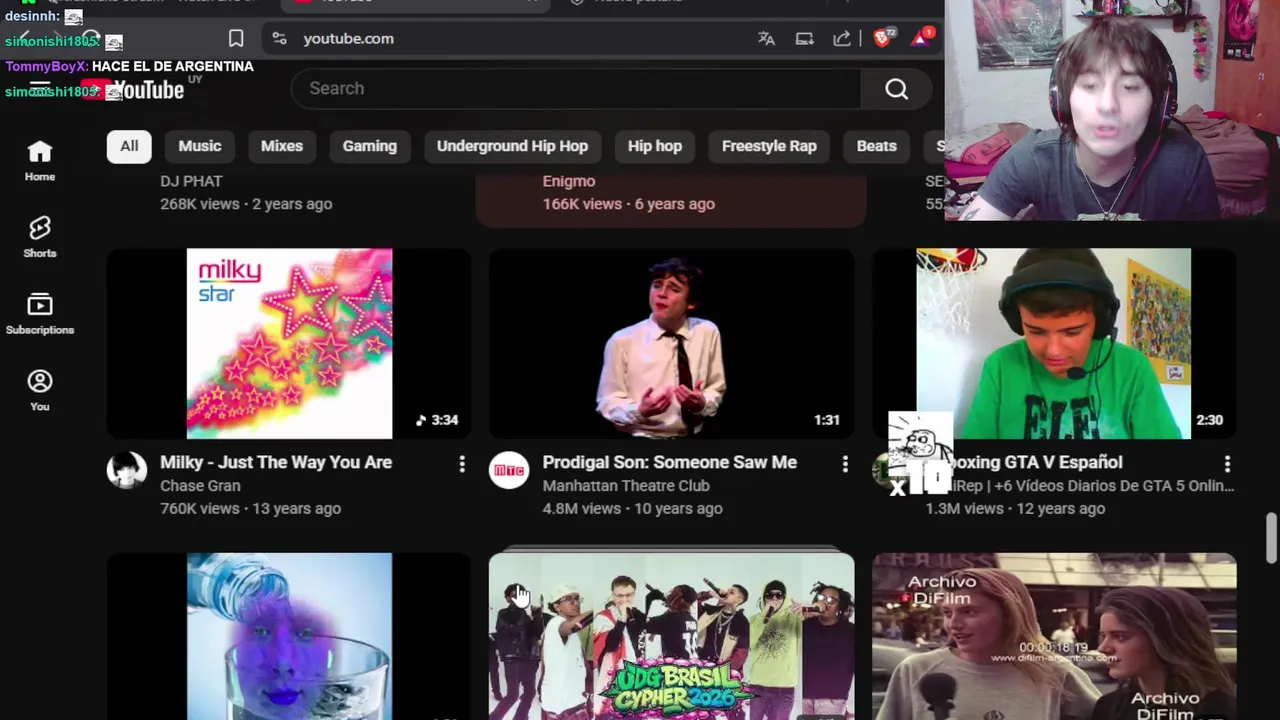
Task: Open Manhattan Theatre Club channel avatar
Action: point(509,470)
